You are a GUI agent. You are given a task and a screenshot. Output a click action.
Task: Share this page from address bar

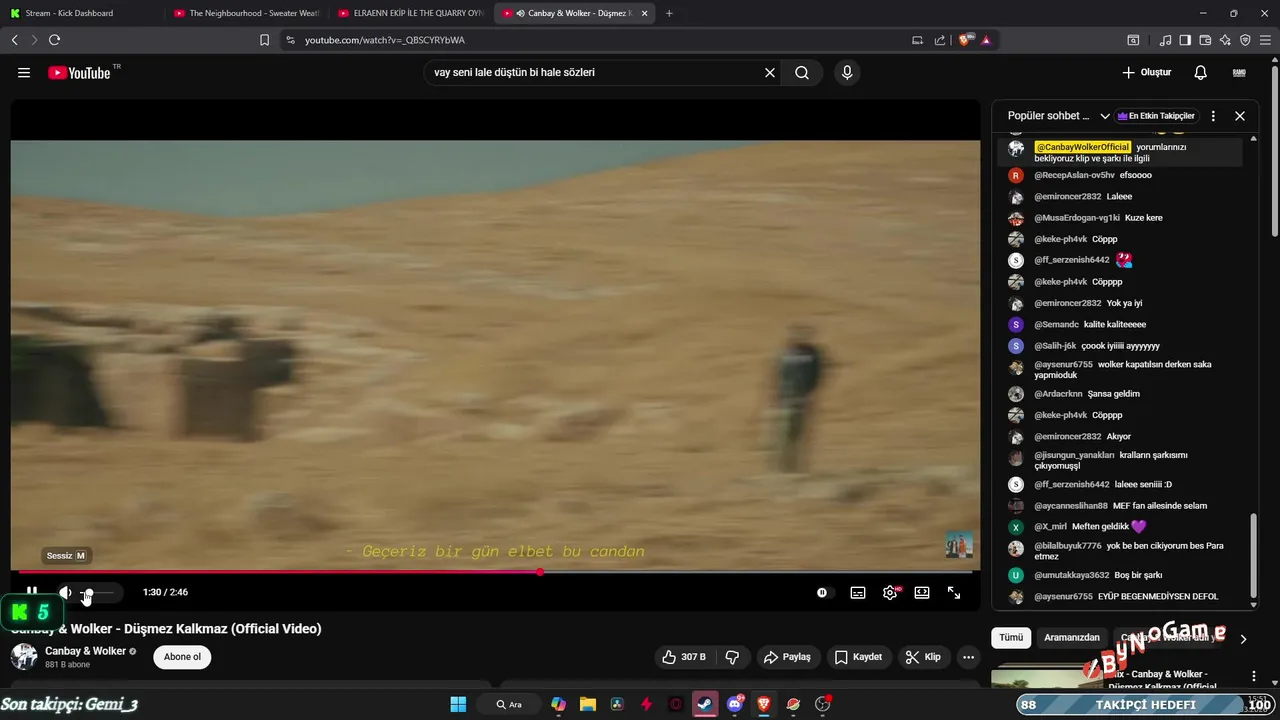[940, 40]
